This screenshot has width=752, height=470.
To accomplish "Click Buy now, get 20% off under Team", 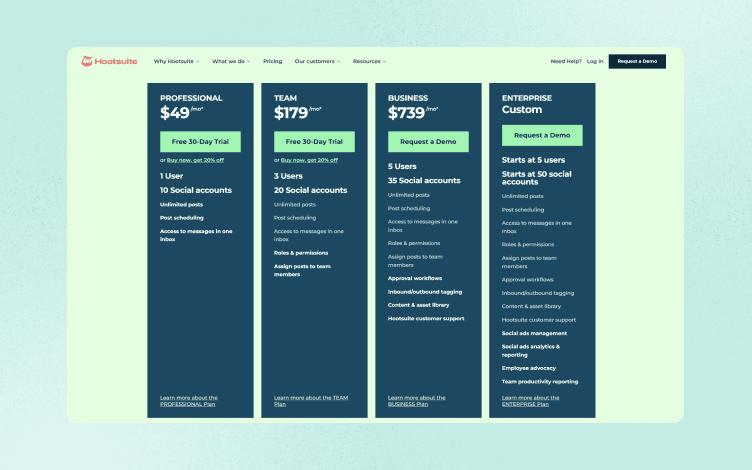I will tap(309, 160).
